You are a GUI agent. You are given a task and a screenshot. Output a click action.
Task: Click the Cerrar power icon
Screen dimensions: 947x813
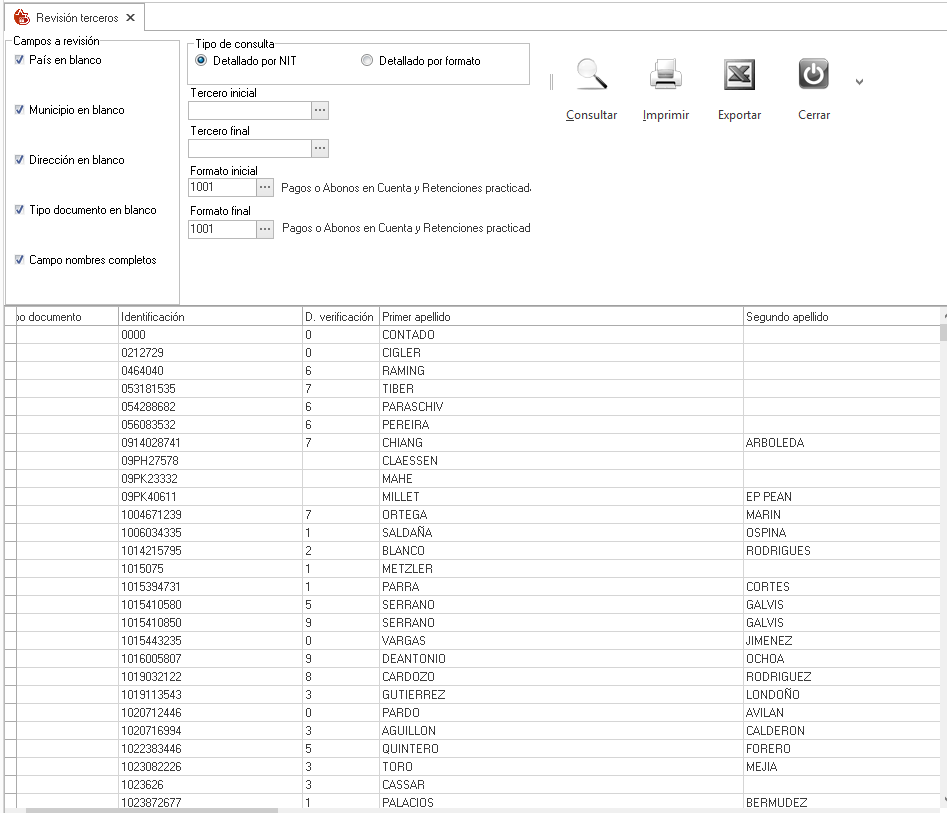click(813, 76)
